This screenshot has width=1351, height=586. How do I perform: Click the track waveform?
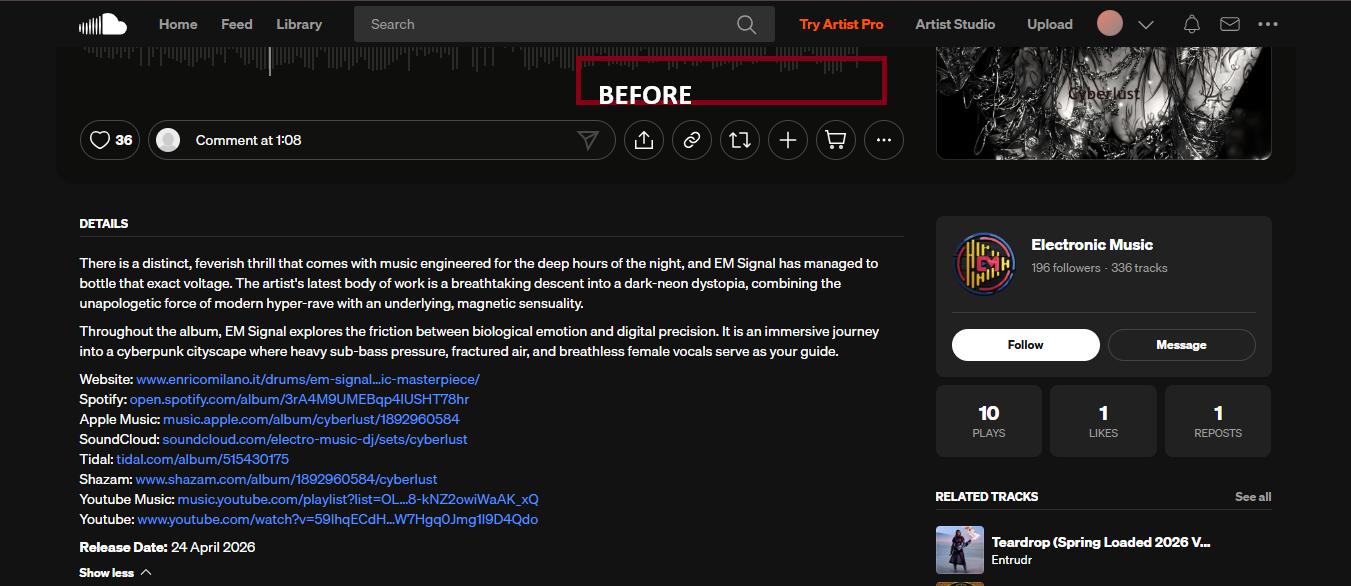470,62
